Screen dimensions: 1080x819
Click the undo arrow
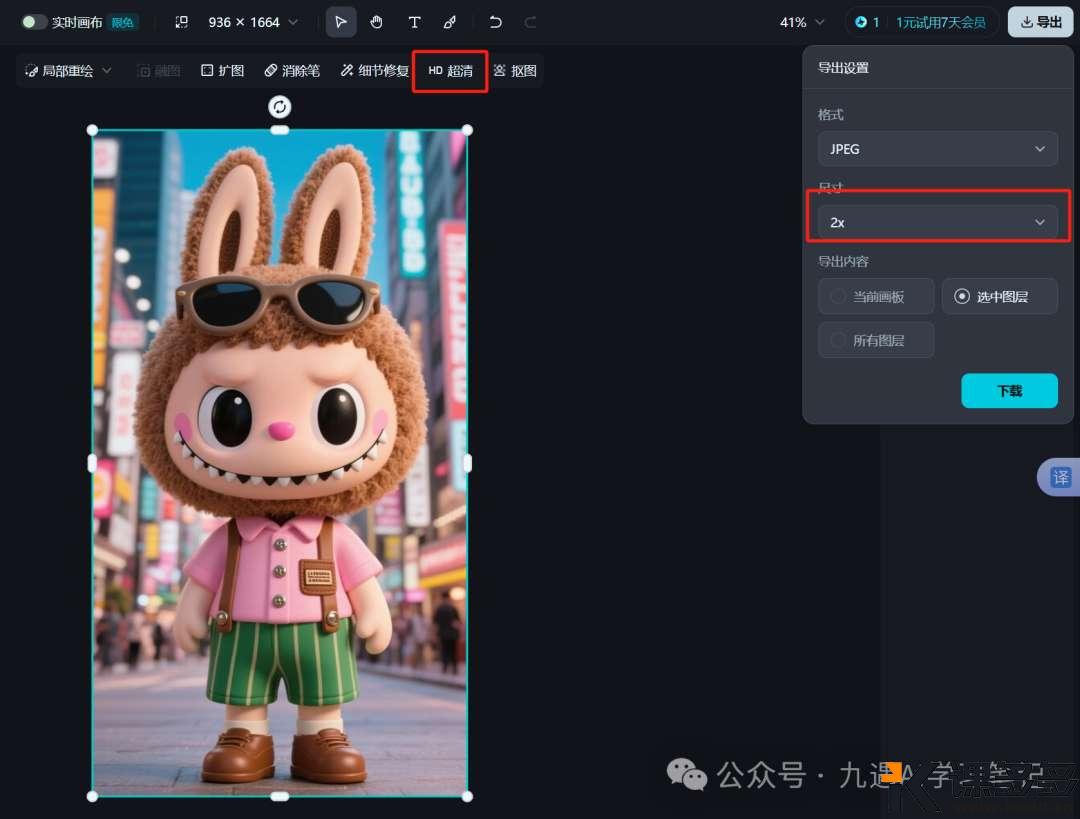tap(495, 22)
